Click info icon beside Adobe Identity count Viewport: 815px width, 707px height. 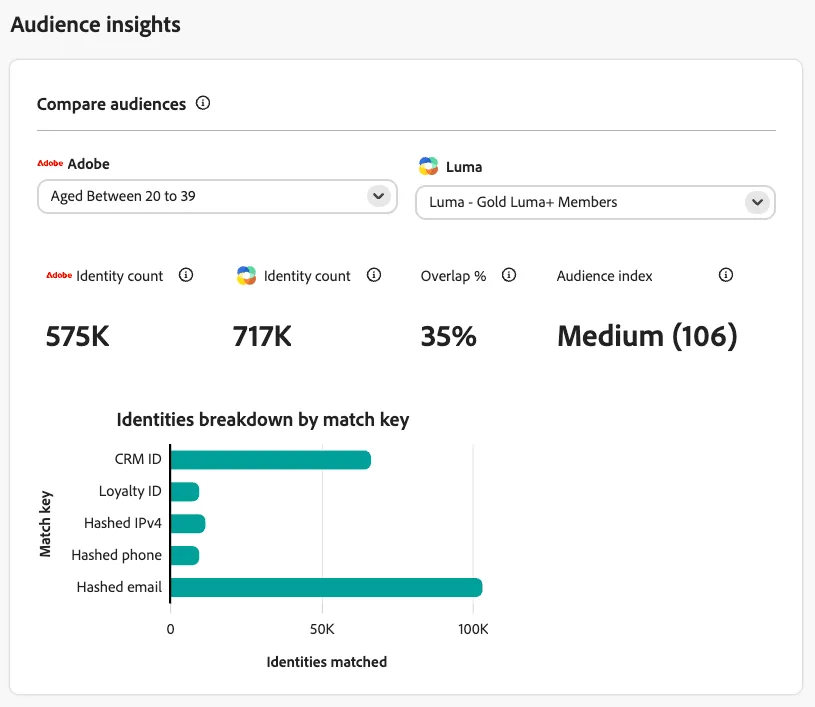[186, 274]
